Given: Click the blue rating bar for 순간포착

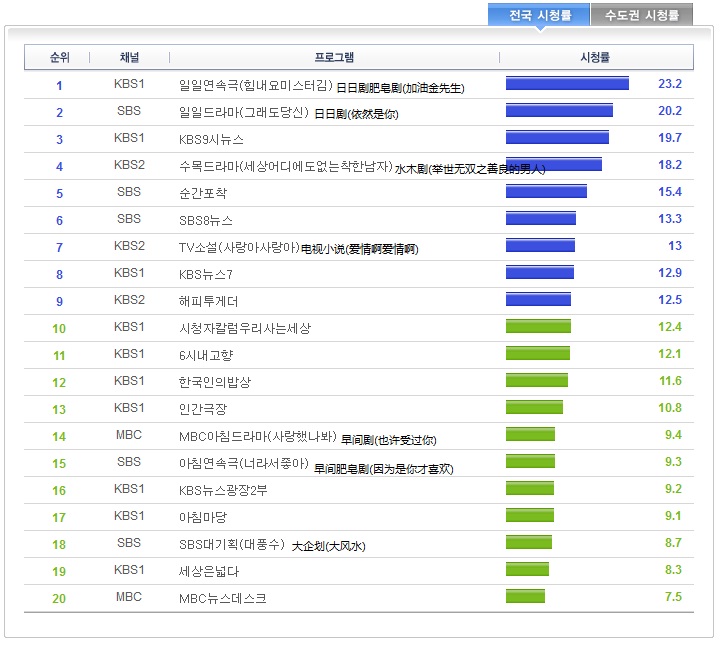Looking at the screenshot, I should 546,191.
